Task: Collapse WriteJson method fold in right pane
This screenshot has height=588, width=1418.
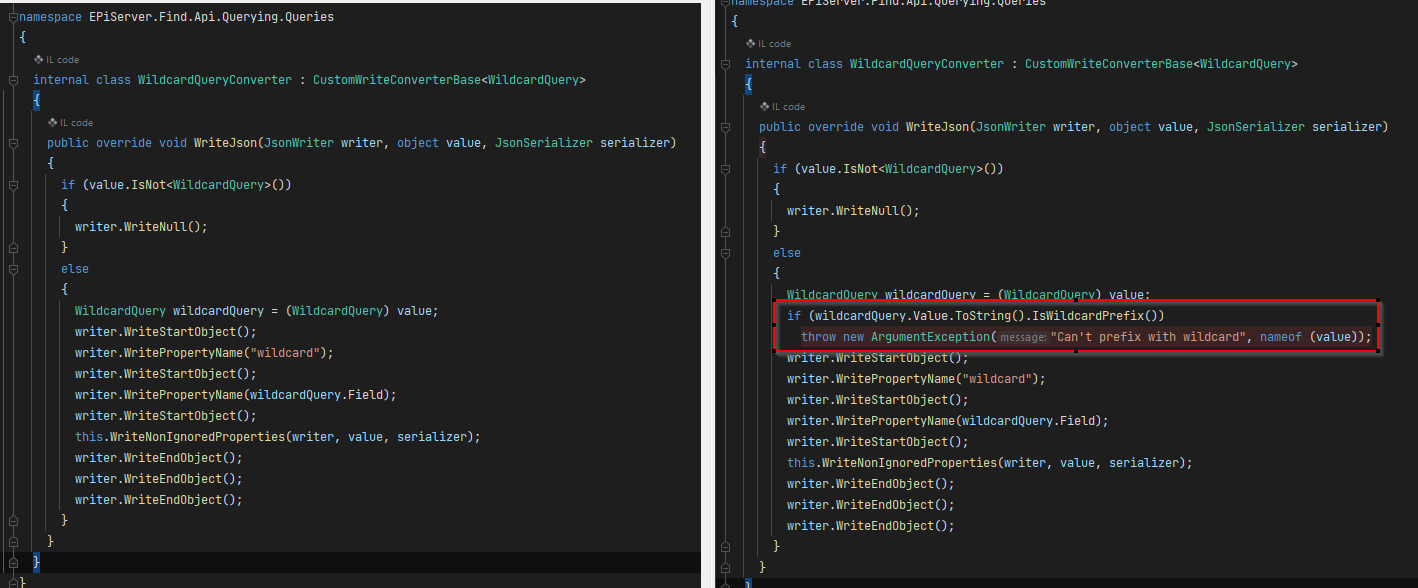Action: [725, 127]
